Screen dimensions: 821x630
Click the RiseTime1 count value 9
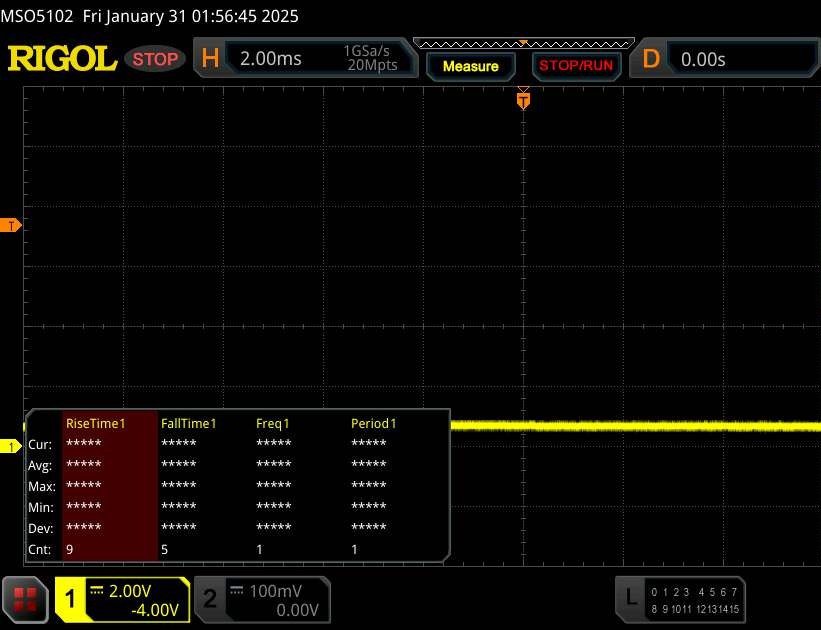click(x=70, y=549)
